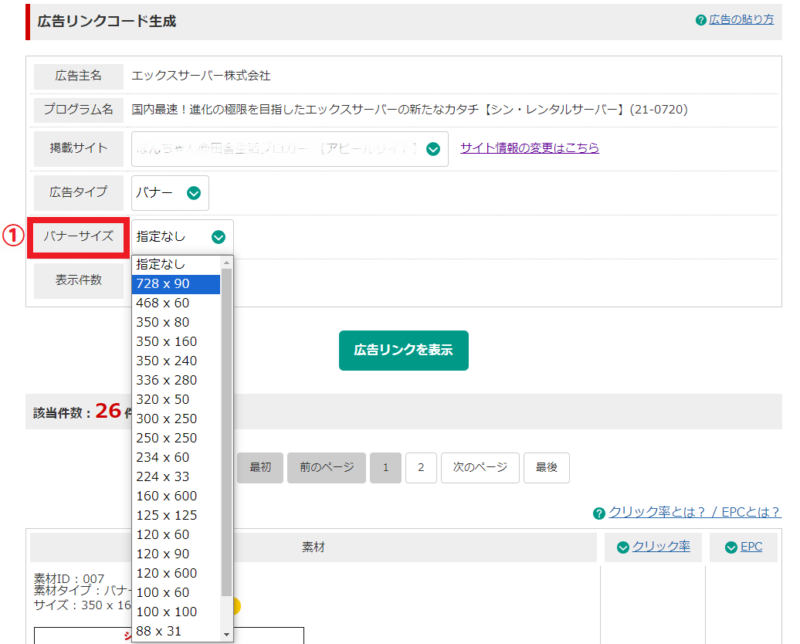
Task: Click the 広告リンクを表示 button
Action: (403, 351)
